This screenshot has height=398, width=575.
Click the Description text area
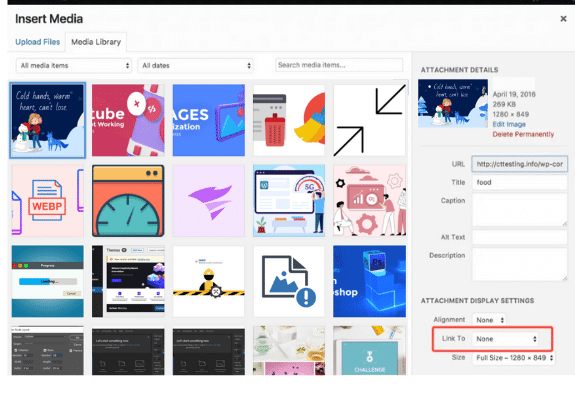(x=520, y=264)
